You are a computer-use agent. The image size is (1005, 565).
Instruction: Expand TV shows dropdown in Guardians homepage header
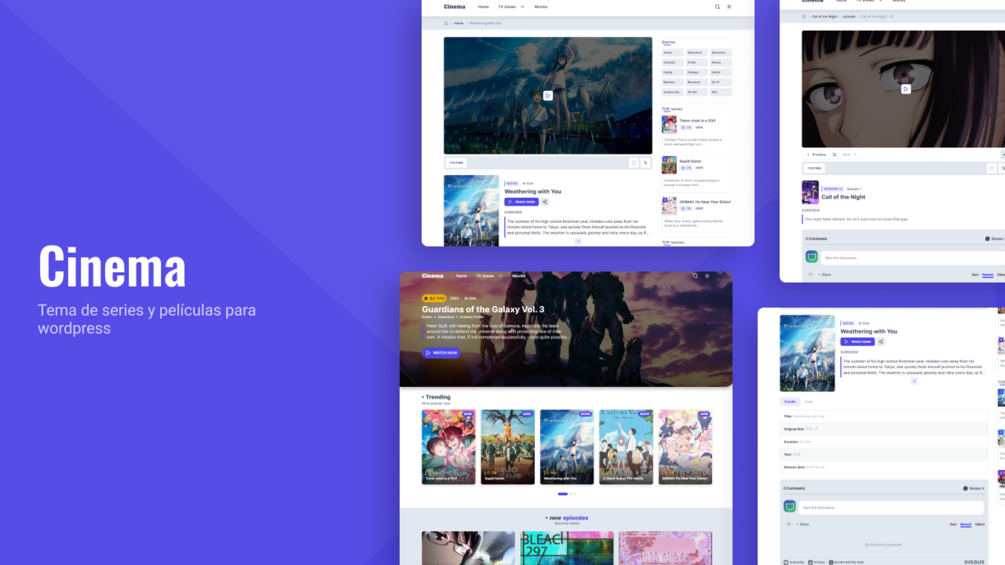[x=489, y=276]
